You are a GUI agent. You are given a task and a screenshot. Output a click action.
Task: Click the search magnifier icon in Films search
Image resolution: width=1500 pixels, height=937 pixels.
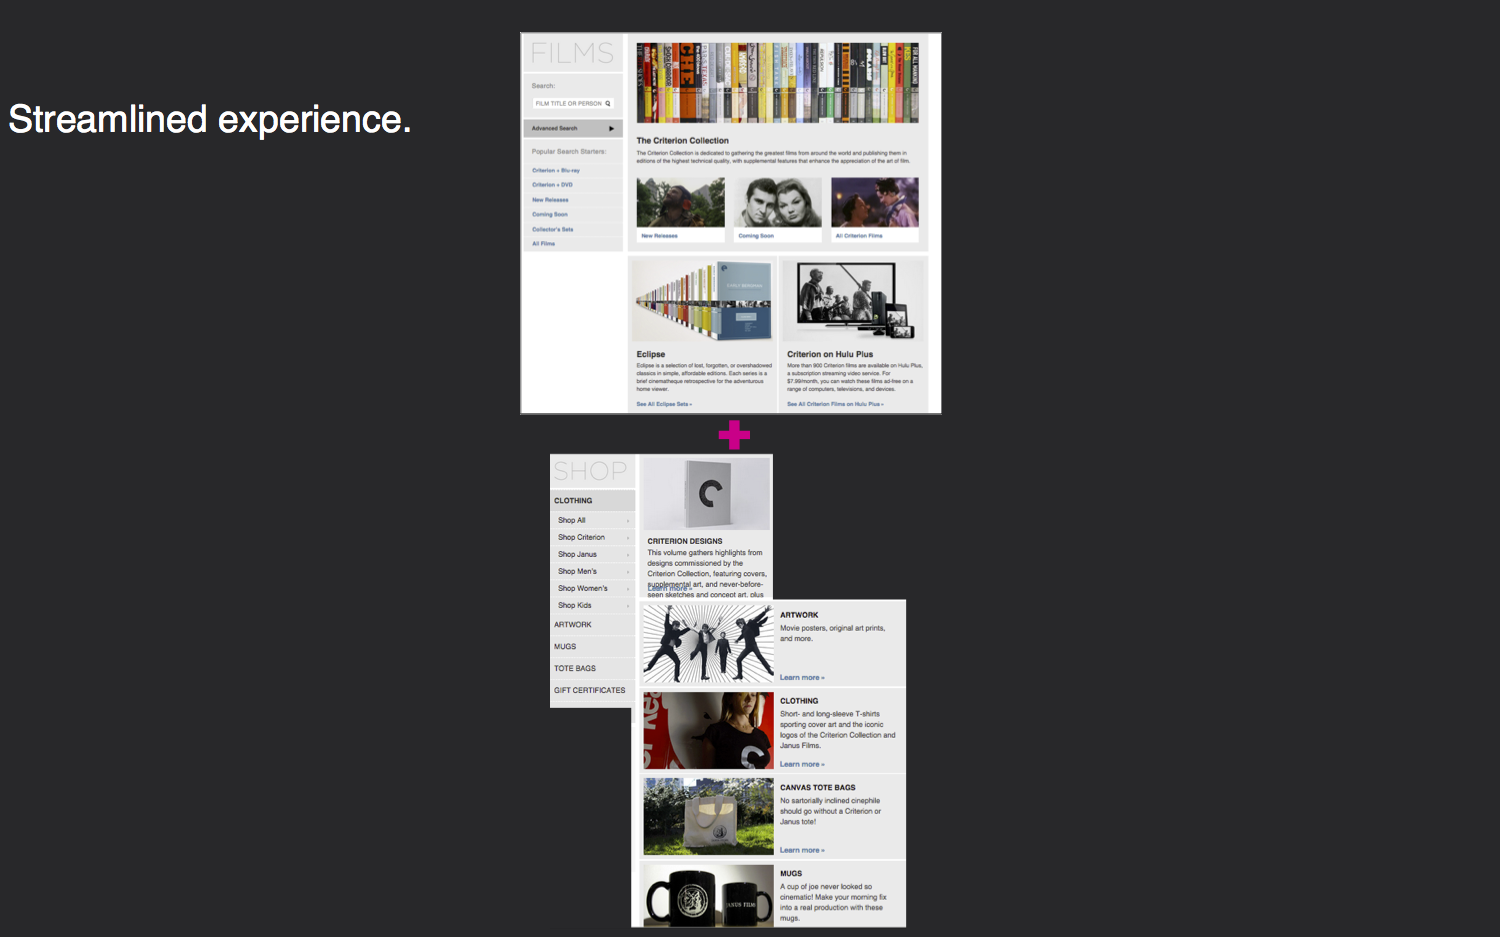click(607, 103)
